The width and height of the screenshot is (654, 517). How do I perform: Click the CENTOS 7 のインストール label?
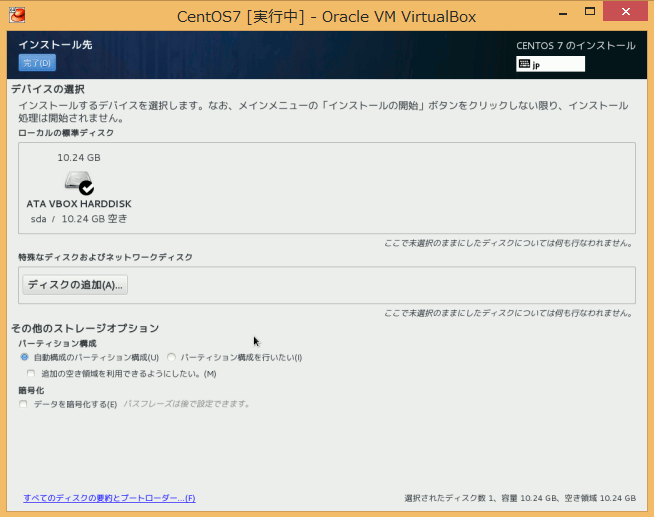(575, 46)
